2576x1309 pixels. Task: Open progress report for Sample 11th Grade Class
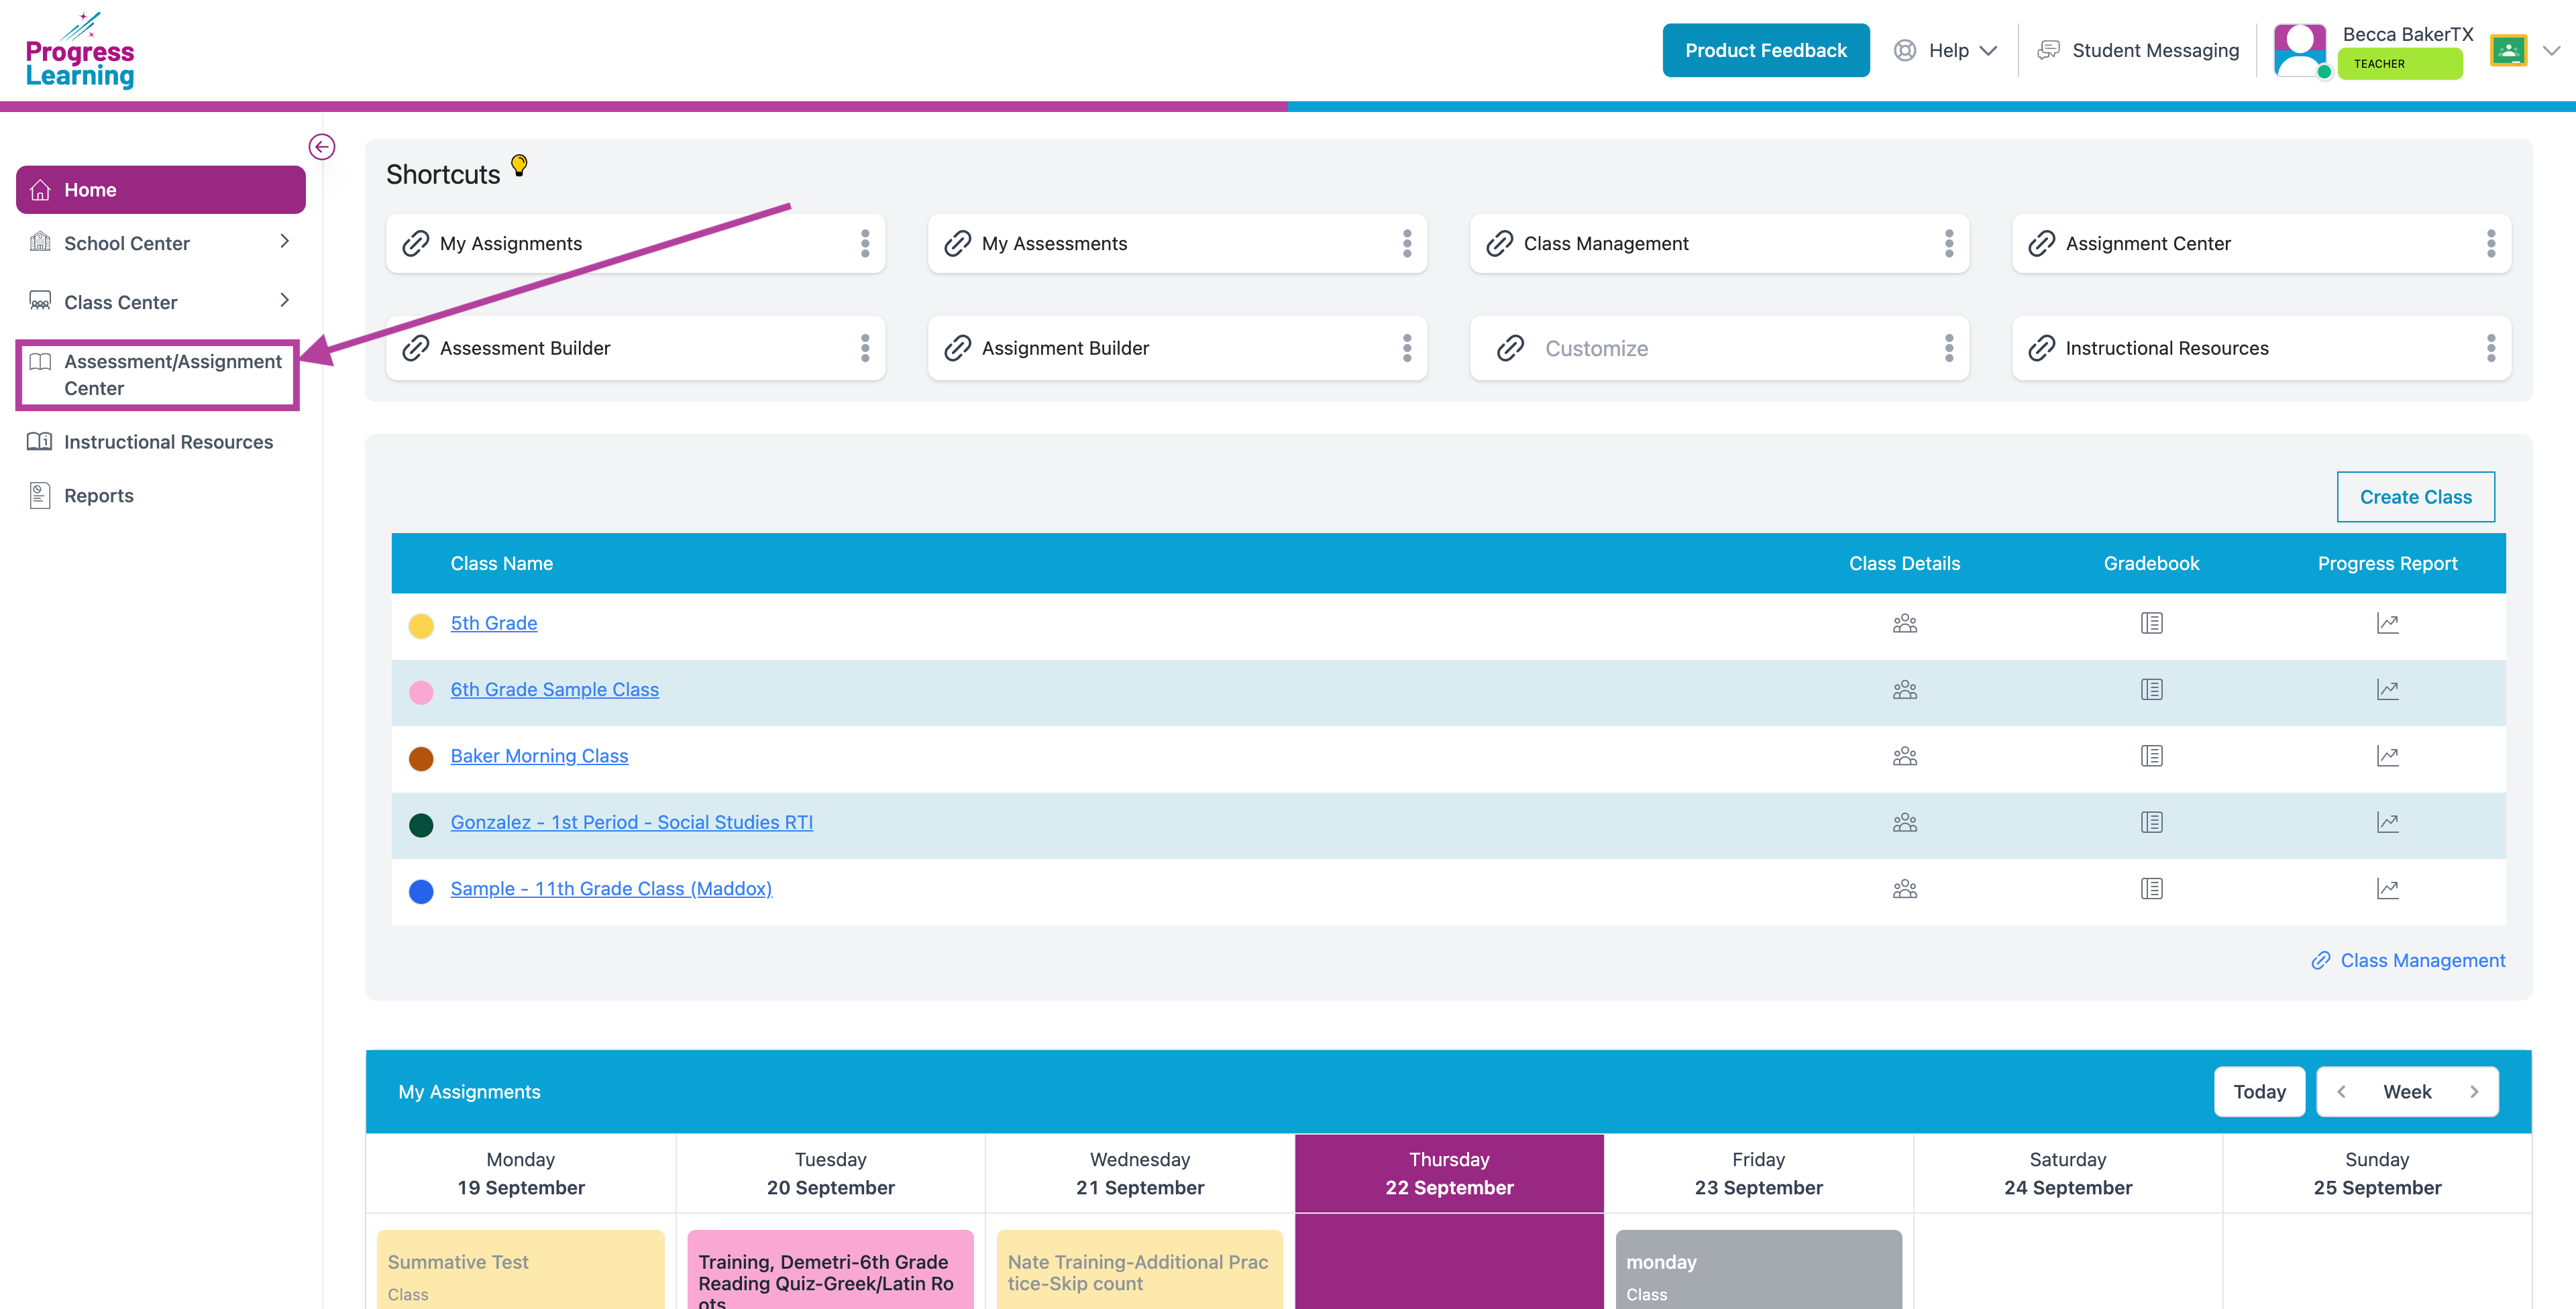tap(2388, 889)
